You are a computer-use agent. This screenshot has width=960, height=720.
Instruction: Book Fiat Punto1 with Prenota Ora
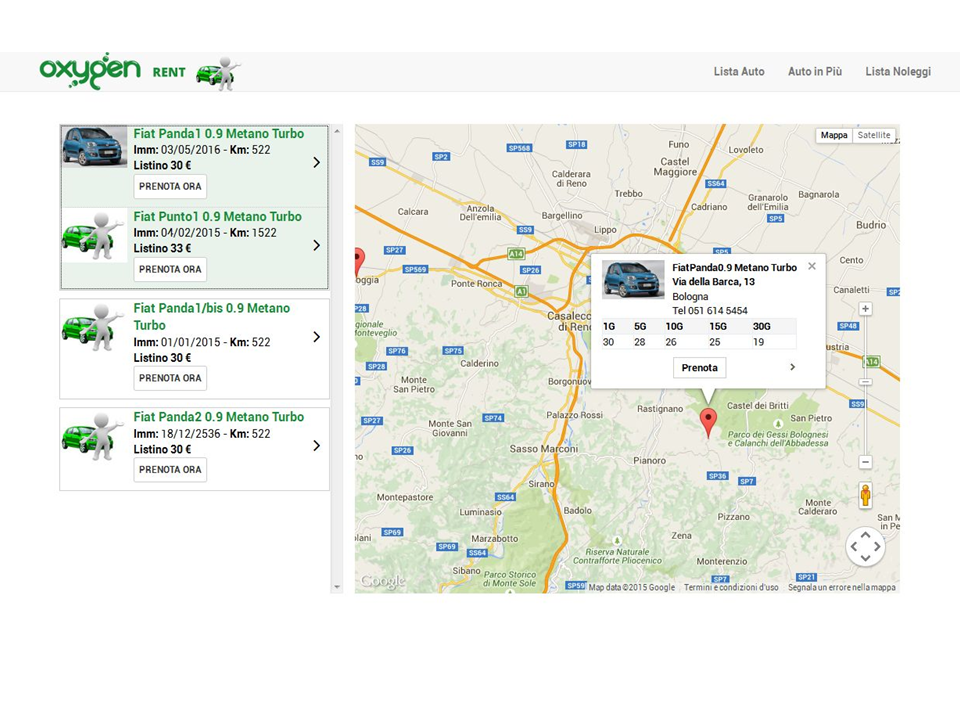(x=170, y=269)
